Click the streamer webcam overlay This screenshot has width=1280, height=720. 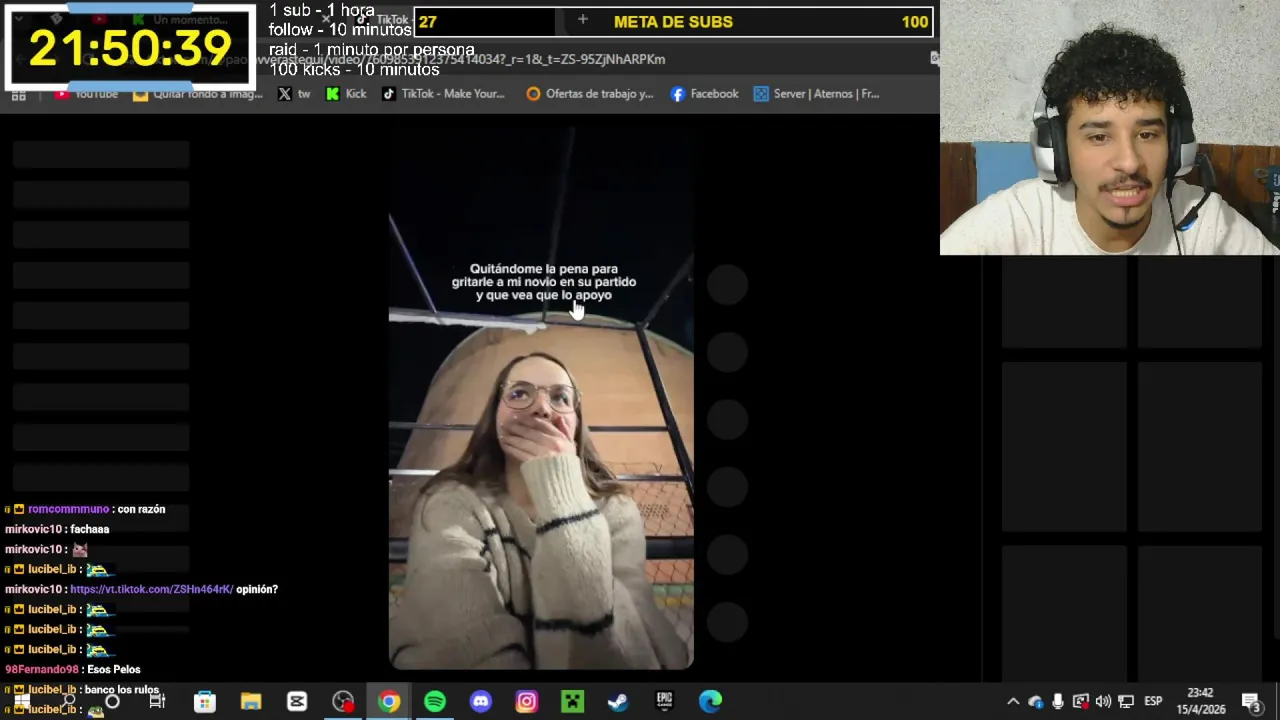pos(1110,127)
